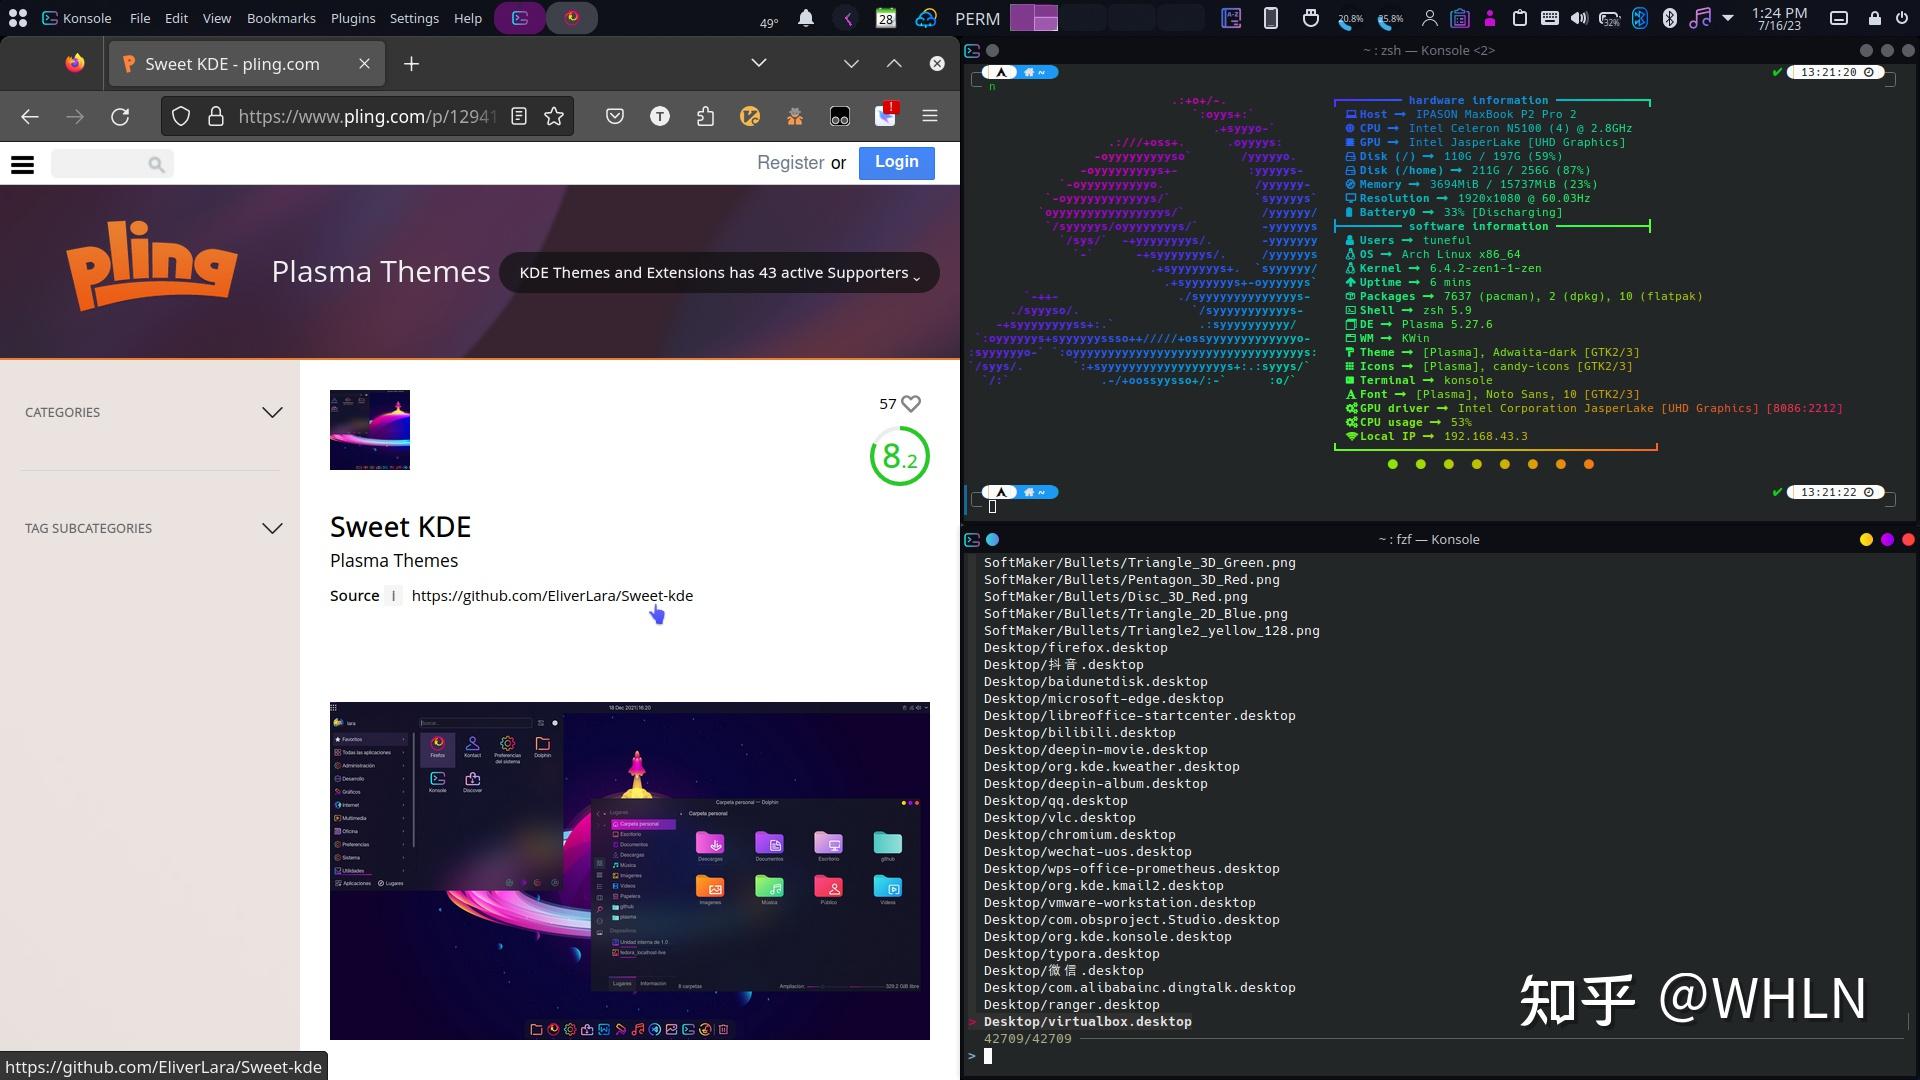Open new Firefox tab with plus

pos(411,64)
